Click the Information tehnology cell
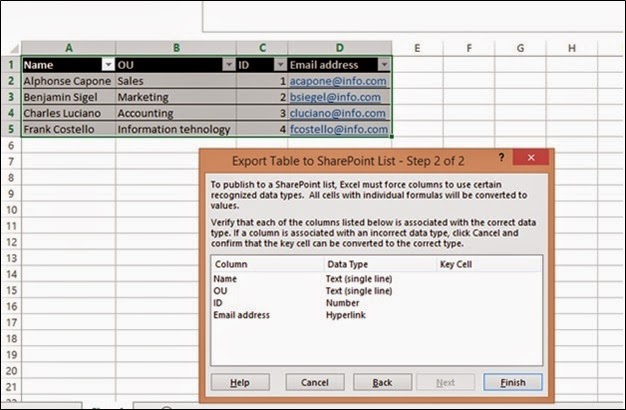This screenshot has height=410, width=626. [x=176, y=129]
